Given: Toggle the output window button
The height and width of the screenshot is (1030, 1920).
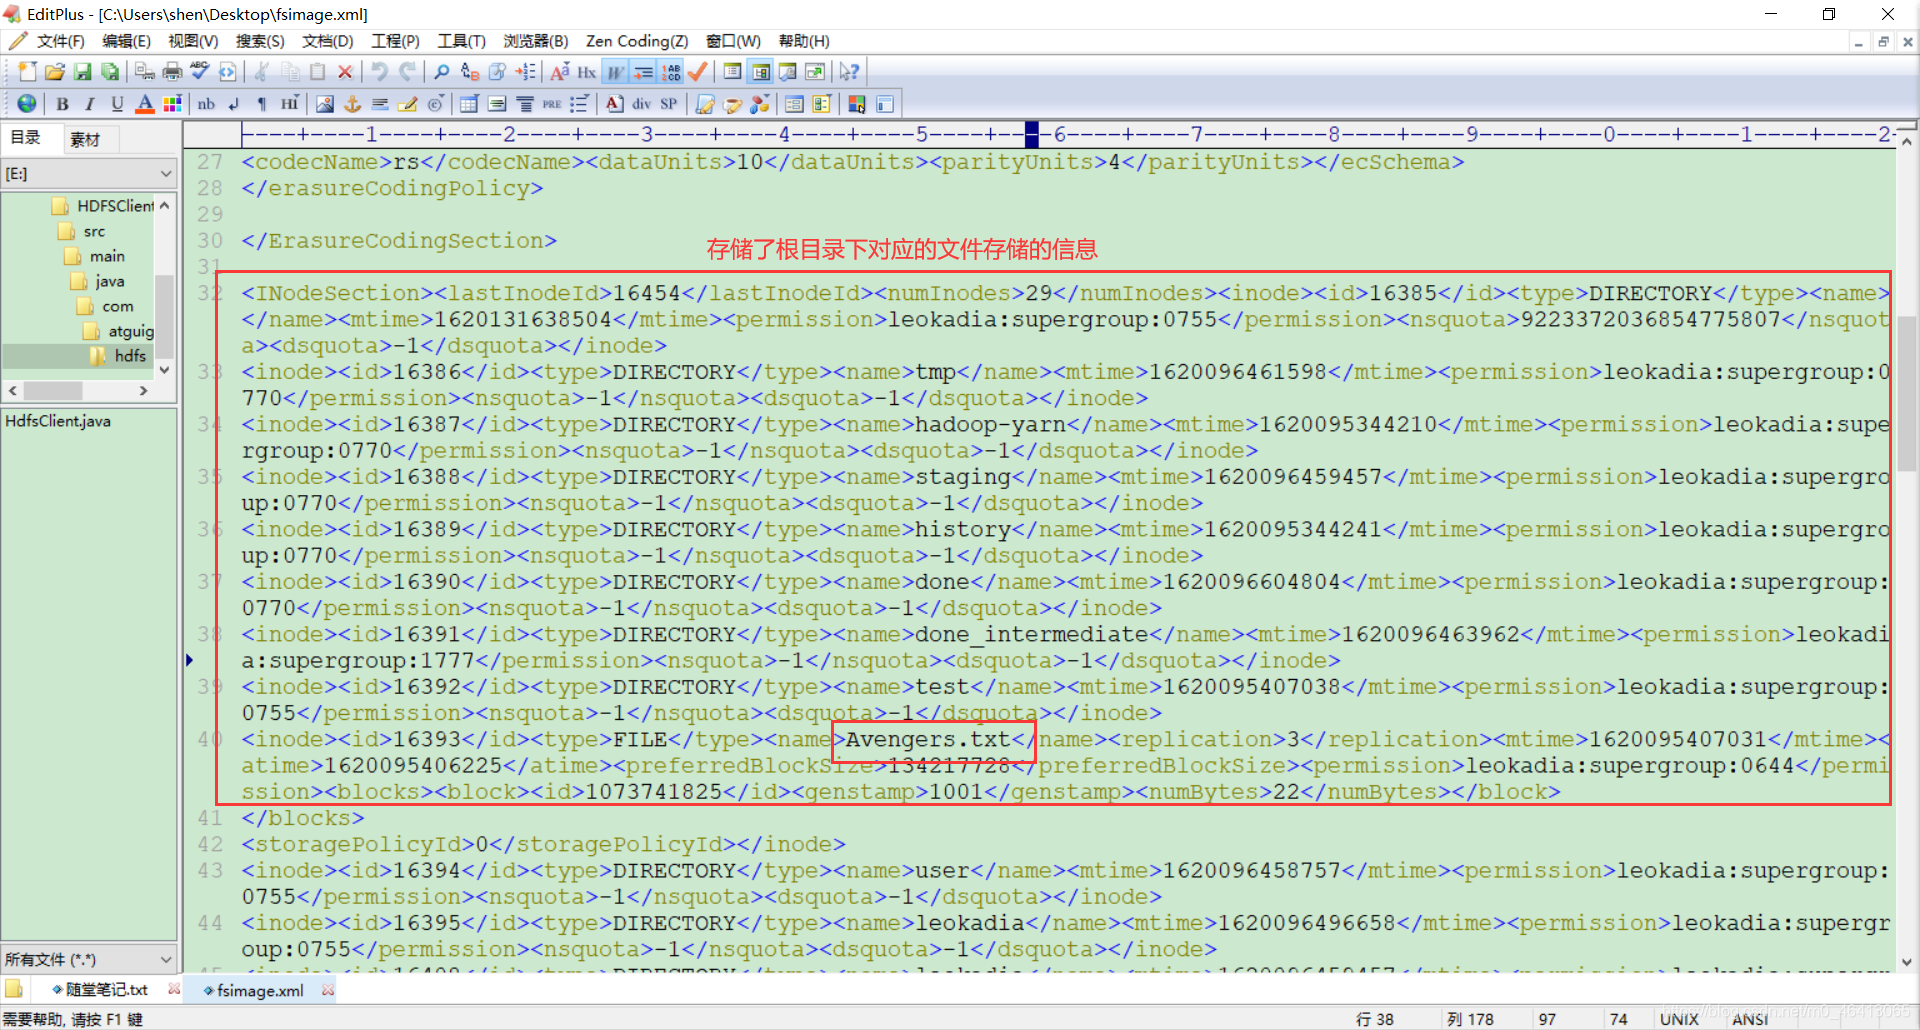Looking at the screenshot, I should pos(788,71).
